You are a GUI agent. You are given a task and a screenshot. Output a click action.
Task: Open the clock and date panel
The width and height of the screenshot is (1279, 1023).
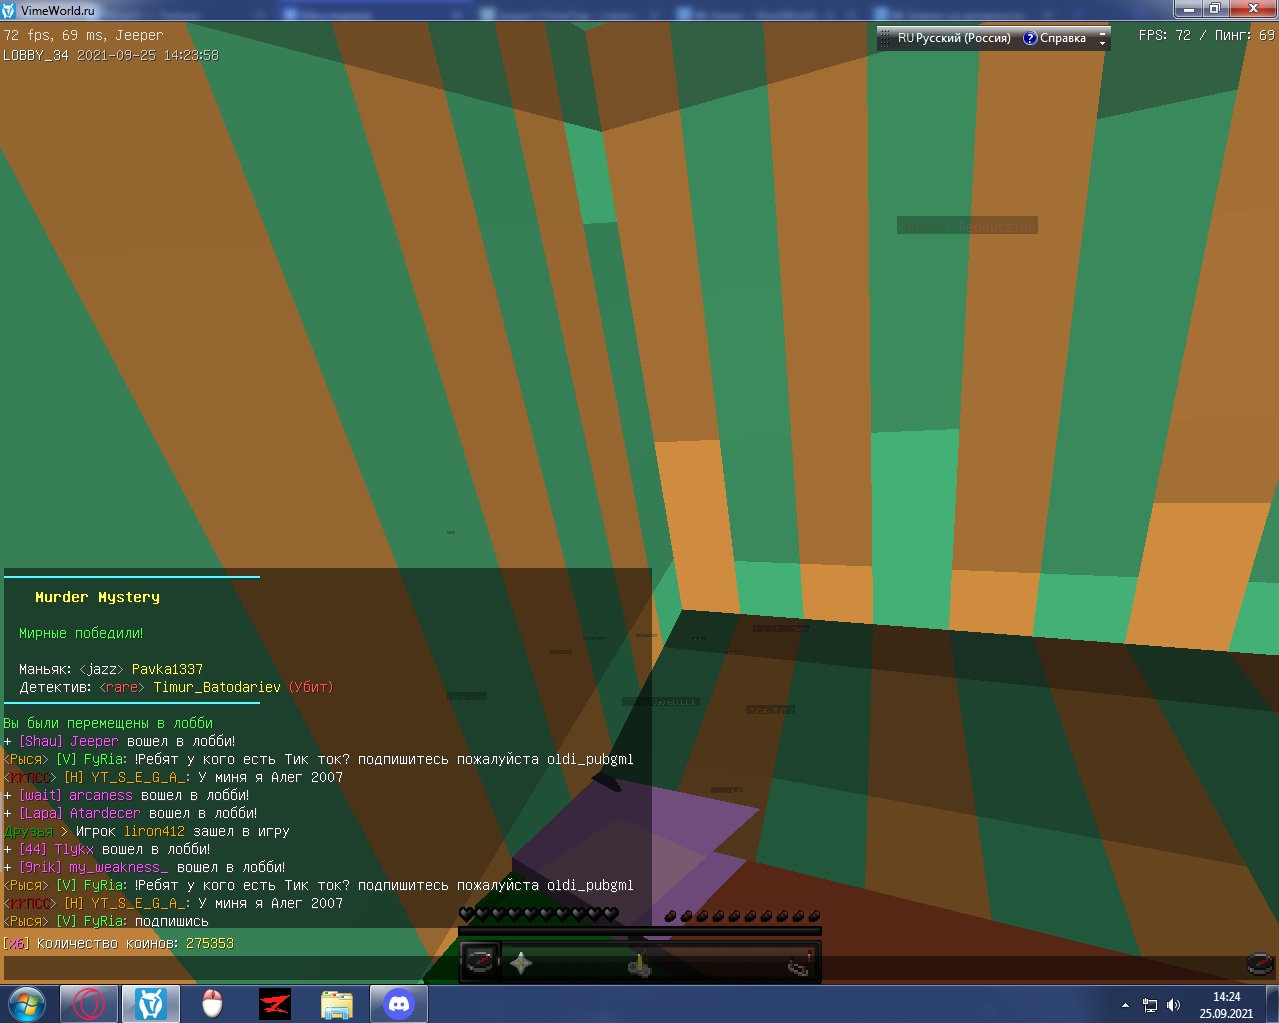coord(1226,1004)
